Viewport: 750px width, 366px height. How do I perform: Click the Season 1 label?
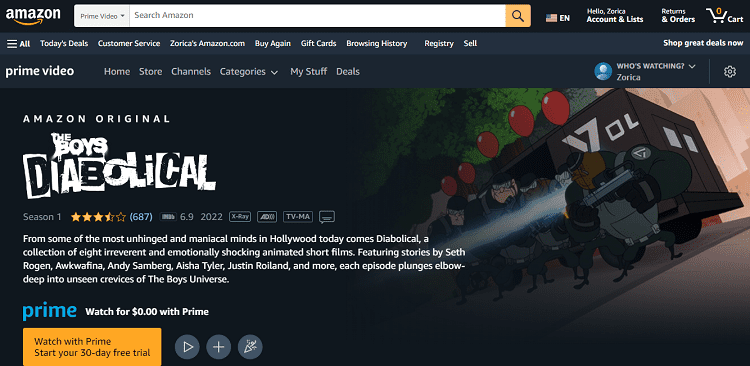tap(42, 217)
